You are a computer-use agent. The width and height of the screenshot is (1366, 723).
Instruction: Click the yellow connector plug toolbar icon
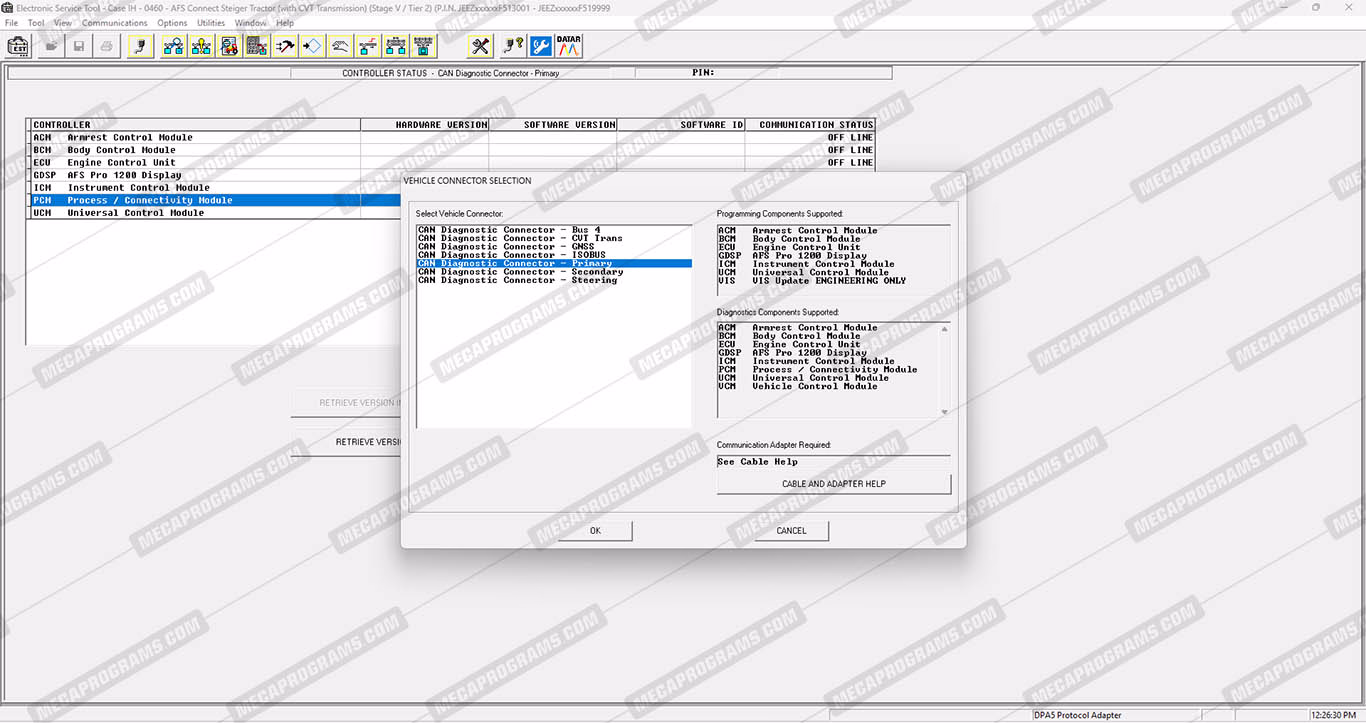tap(141, 46)
